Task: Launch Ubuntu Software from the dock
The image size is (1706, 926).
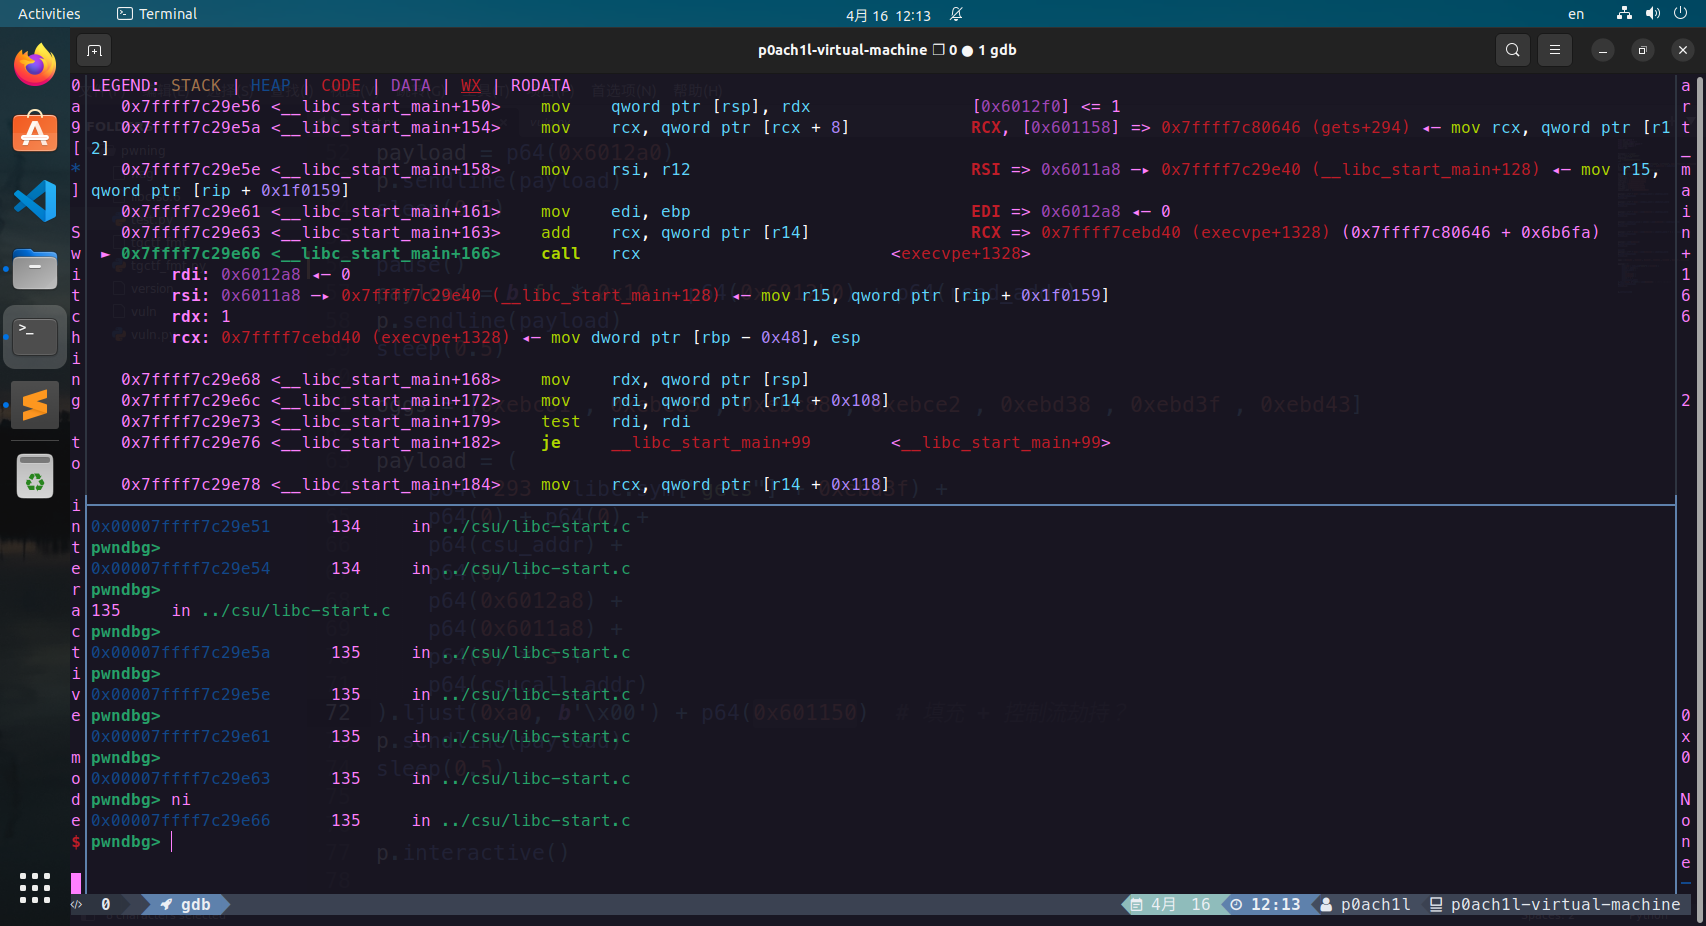Action: click(x=35, y=132)
